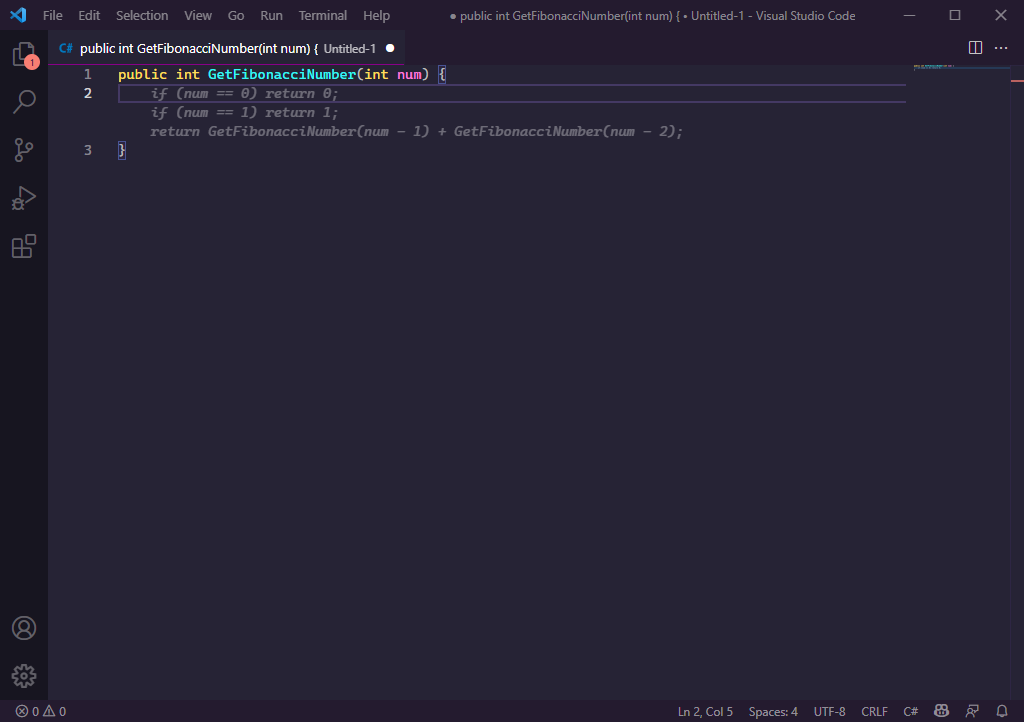Click the Copilot status icon
The width and height of the screenshot is (1024, 722).
941,711
